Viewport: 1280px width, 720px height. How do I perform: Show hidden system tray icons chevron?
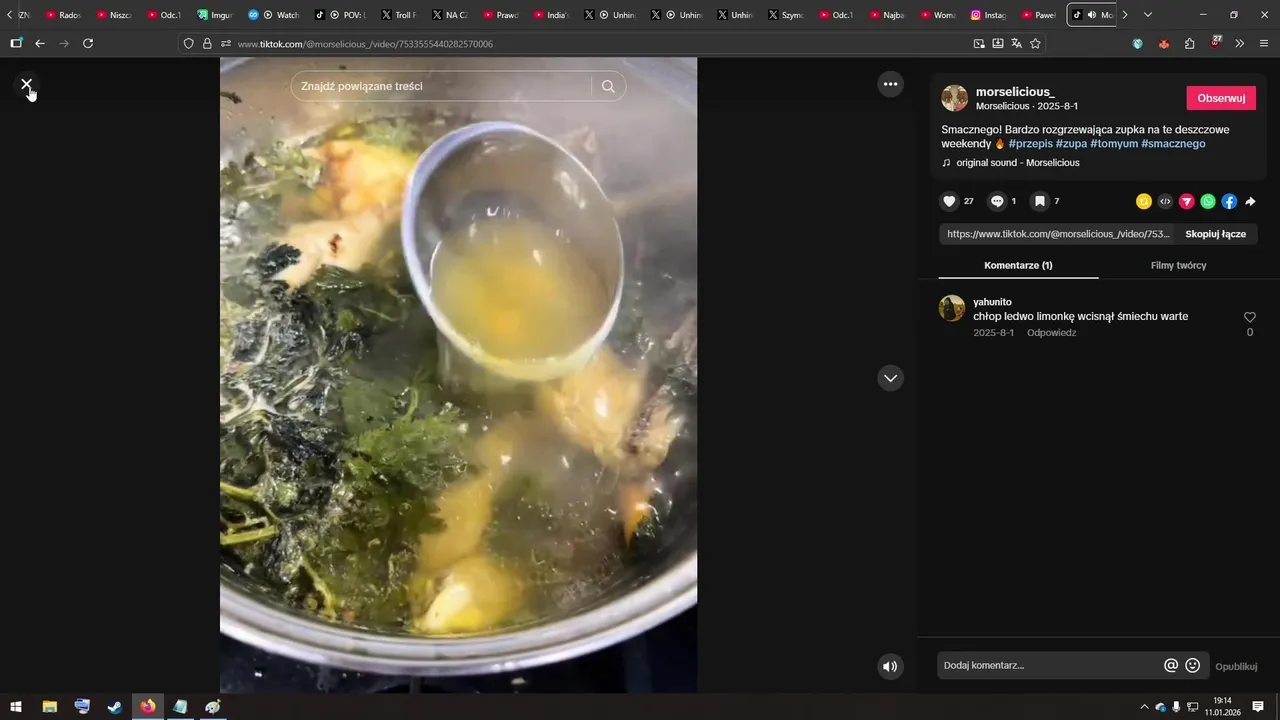pos(1144,707)
